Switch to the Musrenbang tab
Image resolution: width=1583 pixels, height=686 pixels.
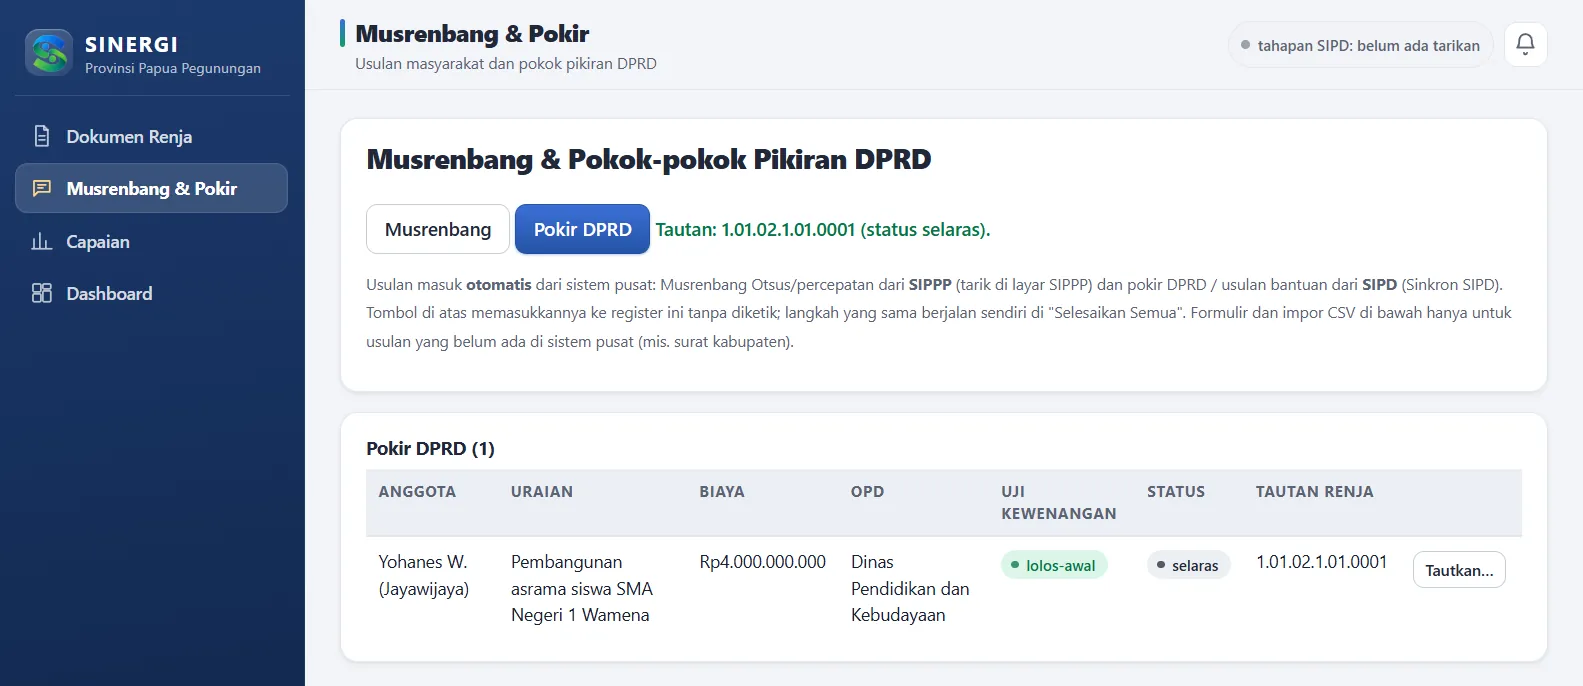pos(438,229)
